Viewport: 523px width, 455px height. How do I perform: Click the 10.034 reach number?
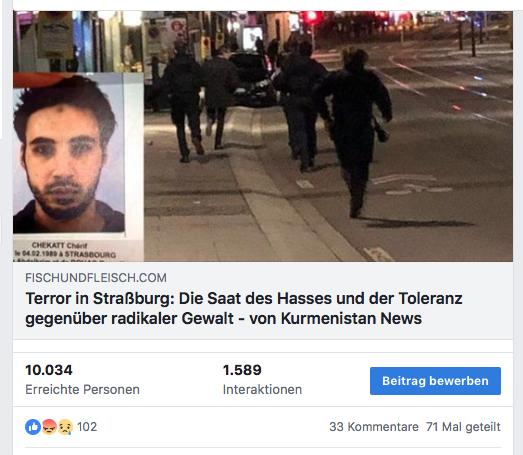click(49, 370)
